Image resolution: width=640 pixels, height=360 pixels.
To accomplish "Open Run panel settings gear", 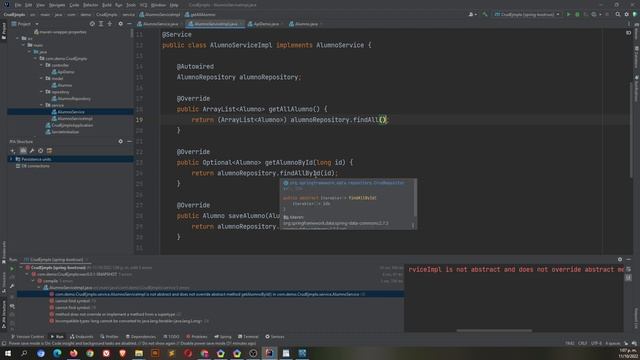I will (x=620, y=259).
